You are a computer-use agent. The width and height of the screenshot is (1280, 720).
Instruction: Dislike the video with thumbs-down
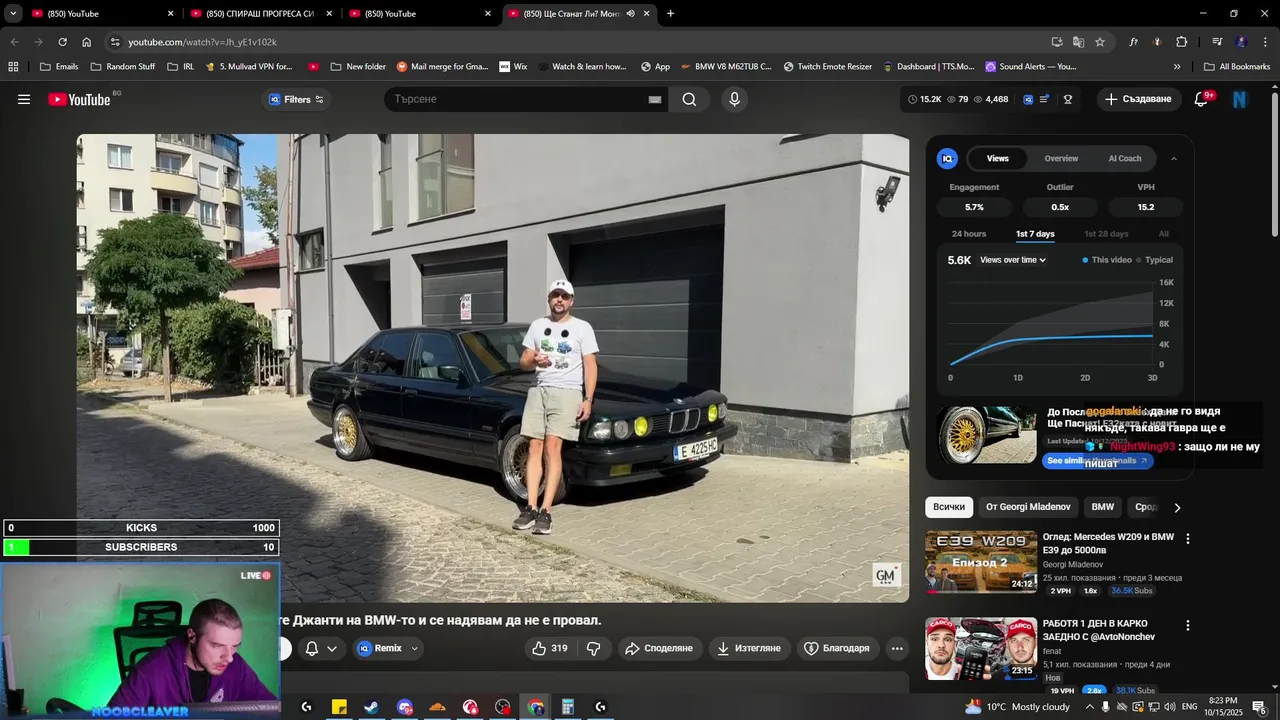(x=593, y=648)
